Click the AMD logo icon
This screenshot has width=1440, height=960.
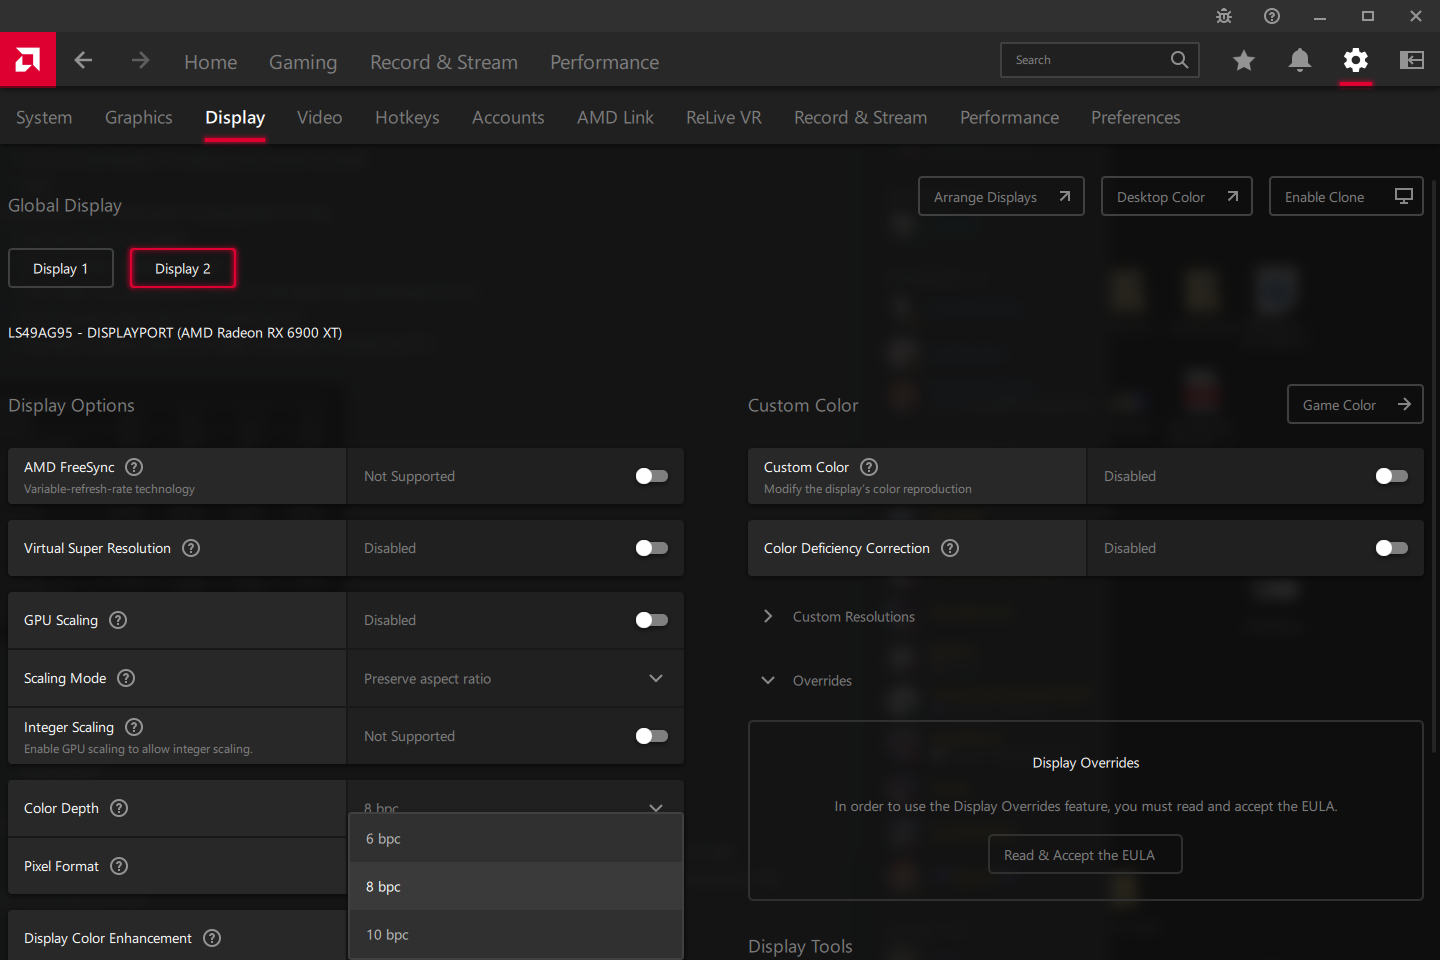(28, 60)
